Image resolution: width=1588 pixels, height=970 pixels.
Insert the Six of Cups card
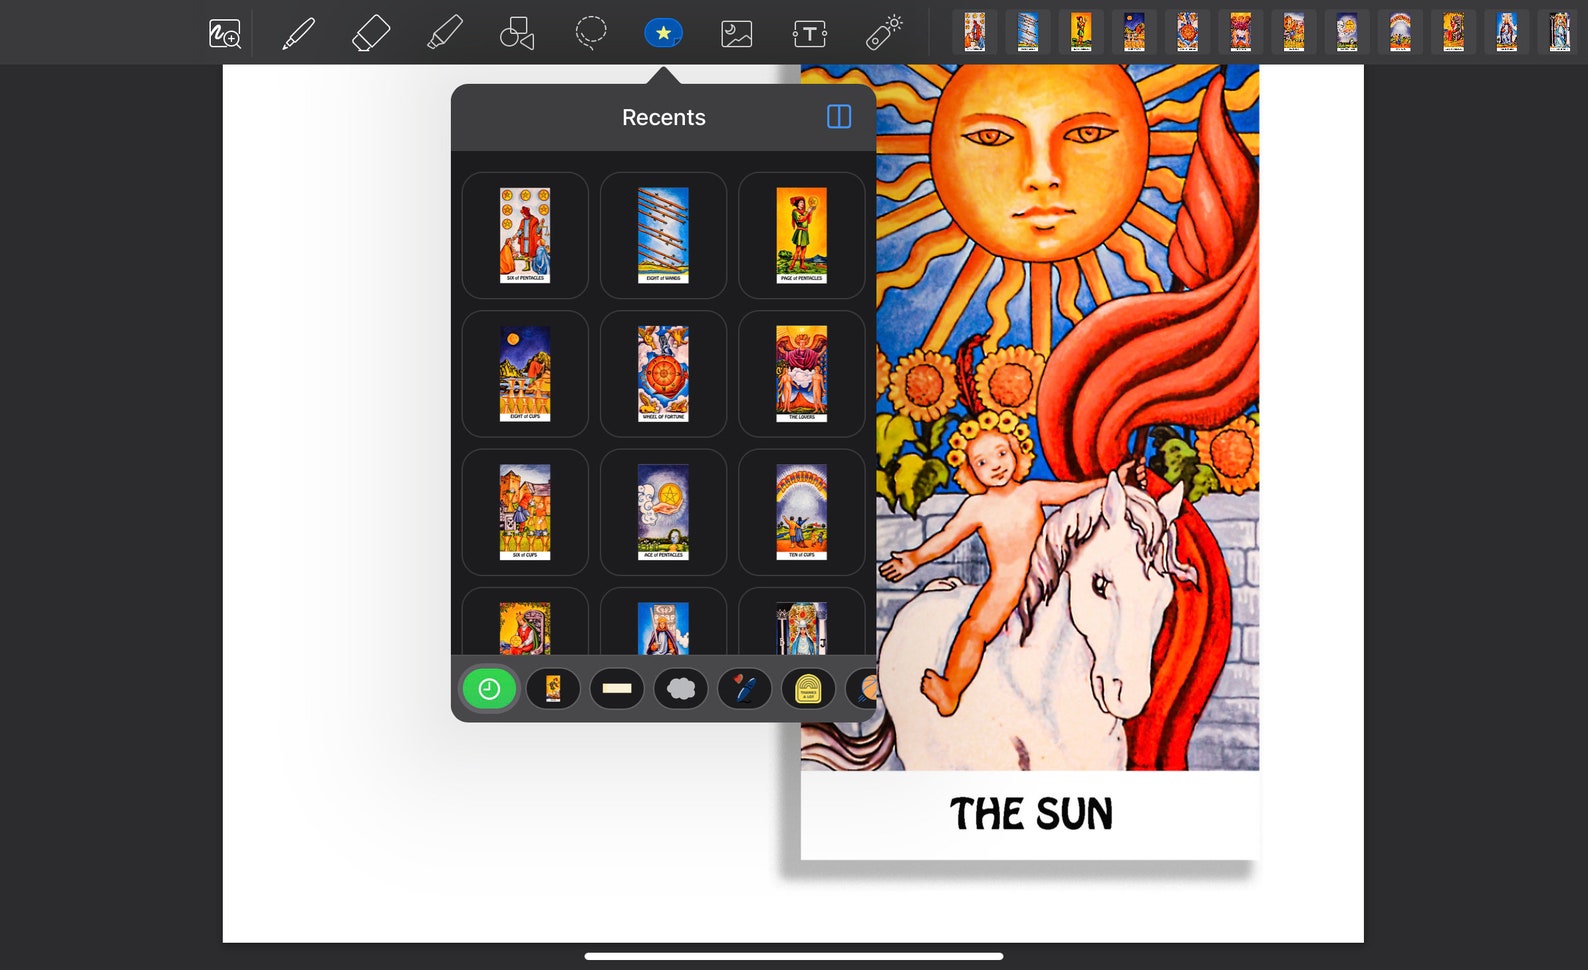(x=525, y=511)
